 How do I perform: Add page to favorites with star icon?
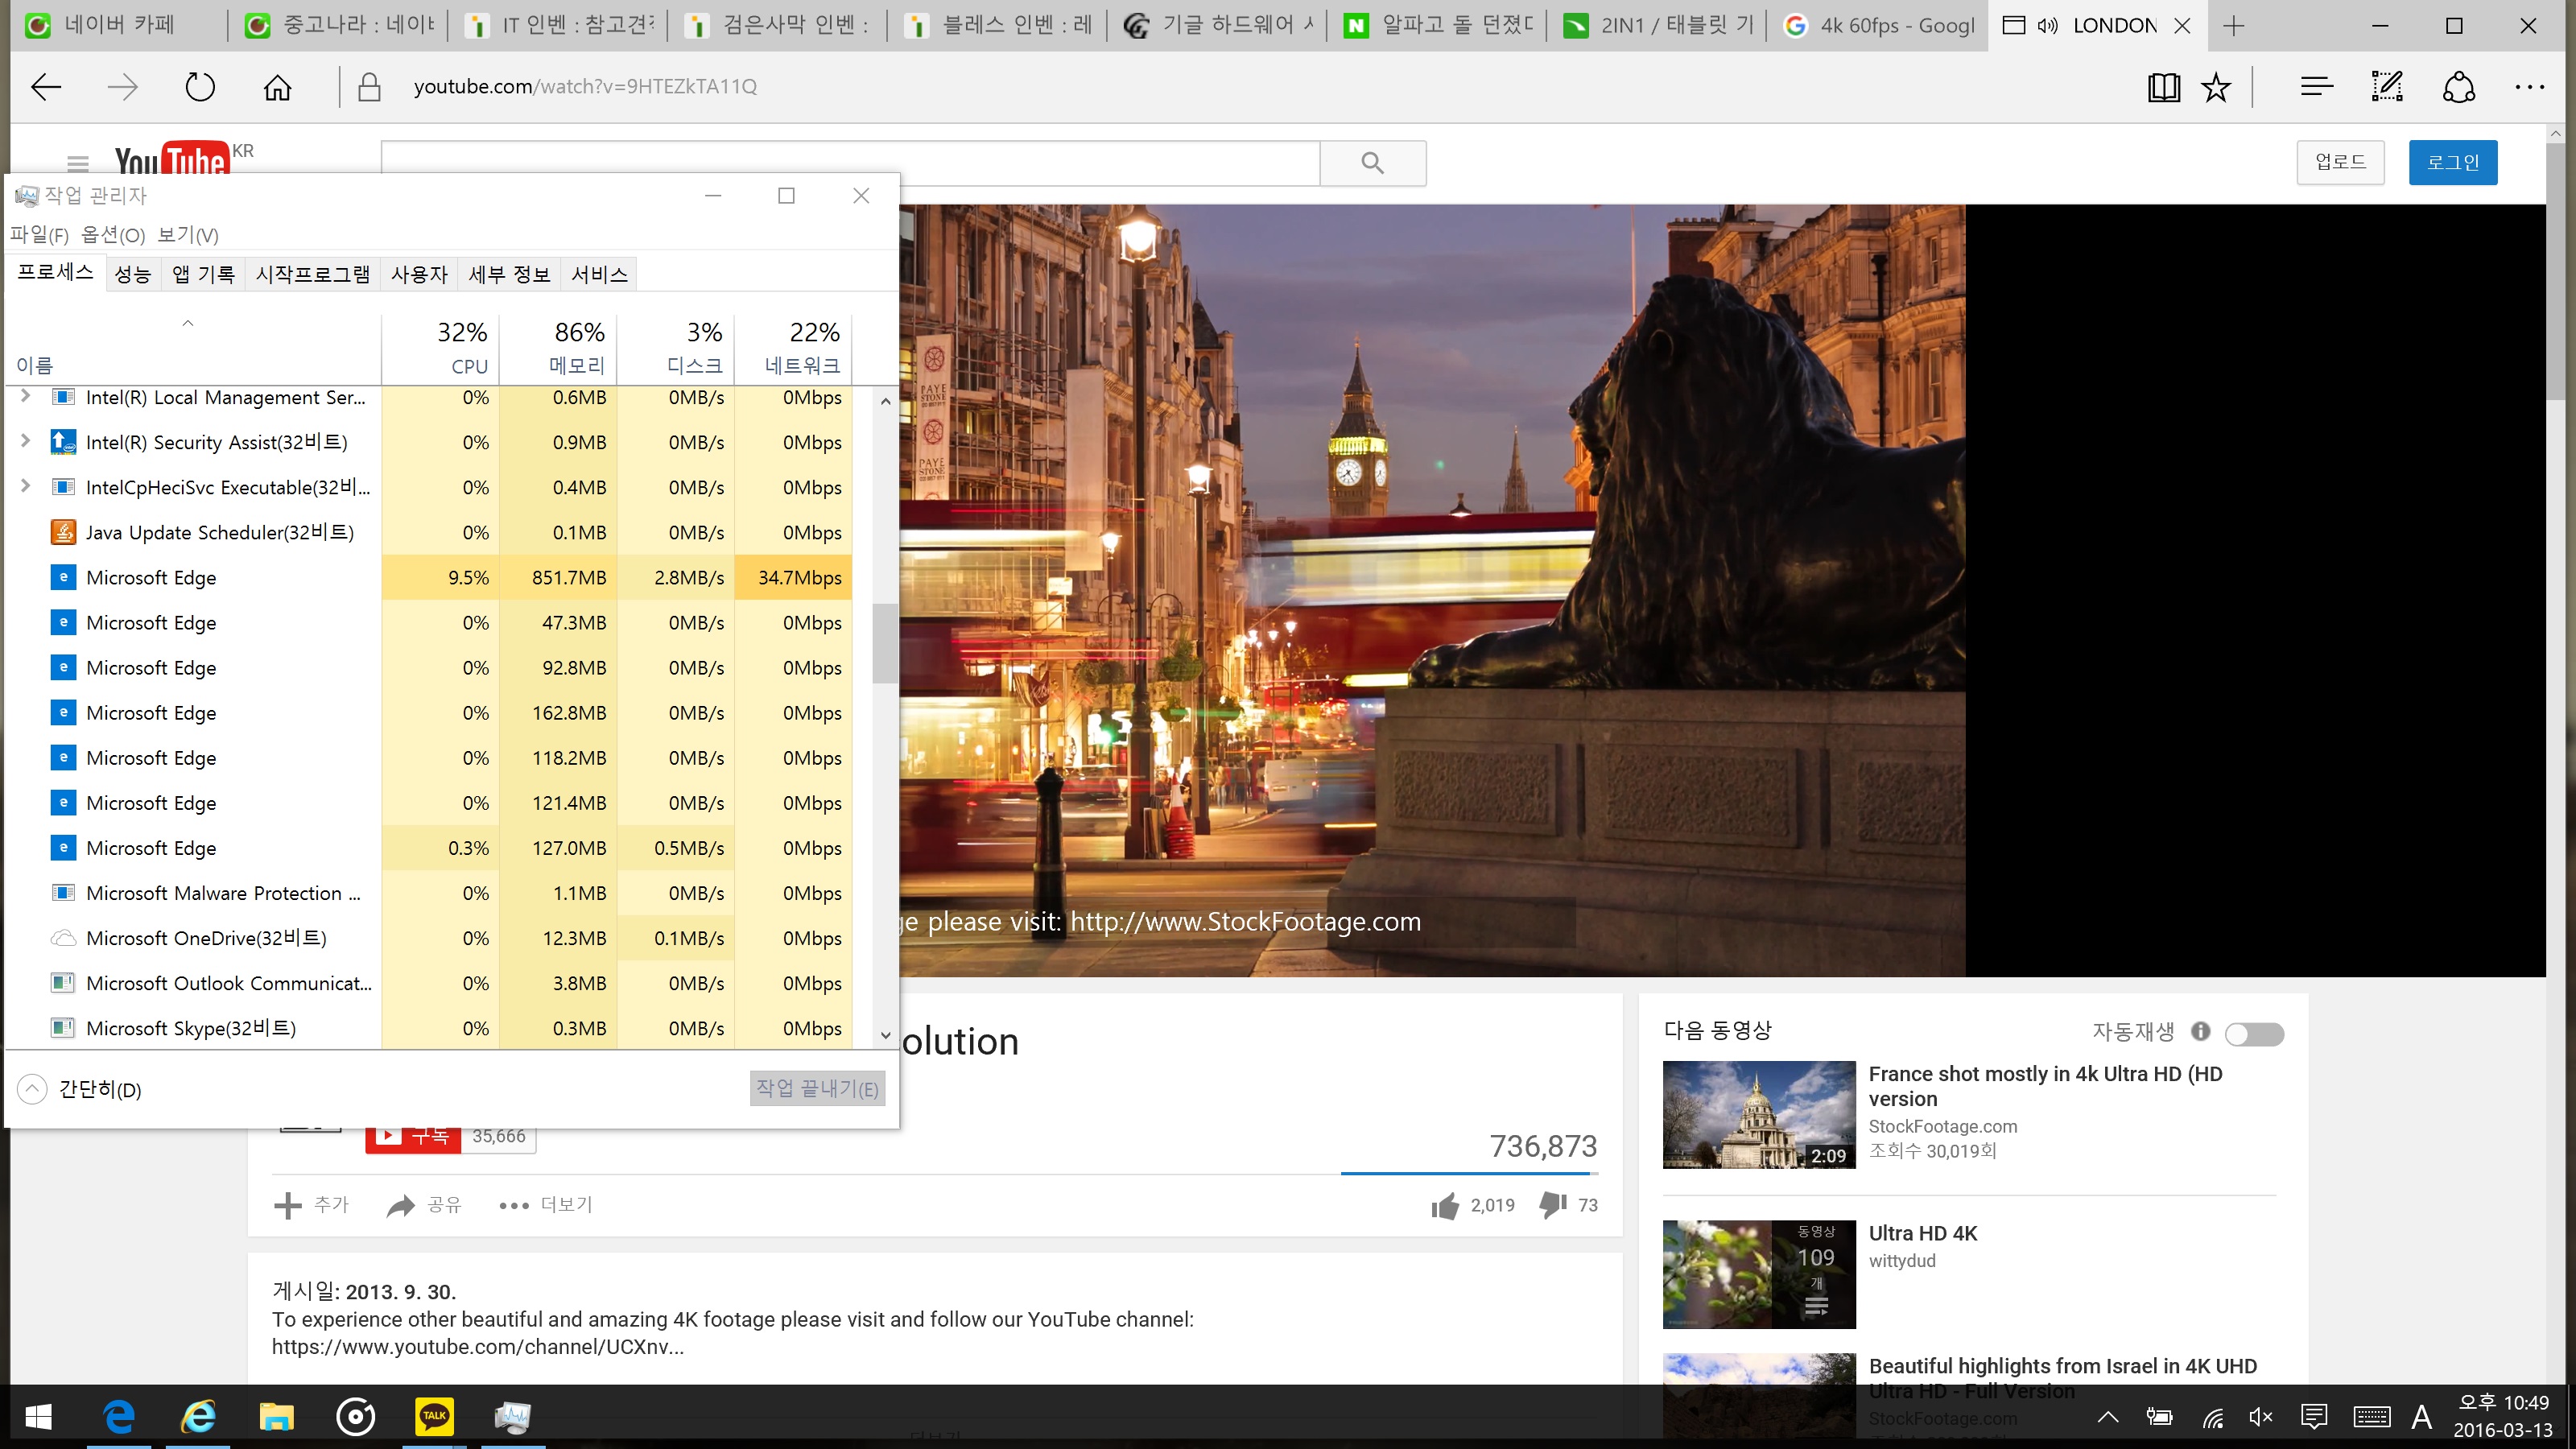click(x=2216, y=87)
